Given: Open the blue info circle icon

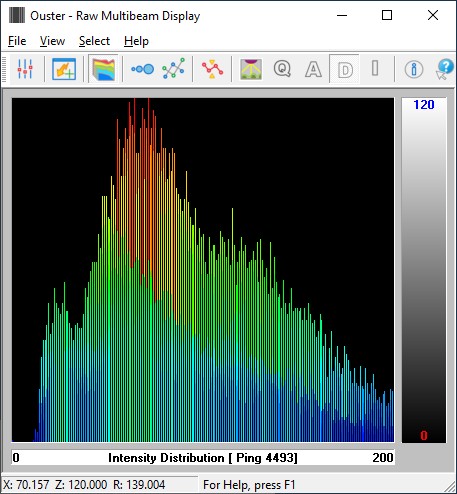Looking at the screenshot, I should point(414,69).
